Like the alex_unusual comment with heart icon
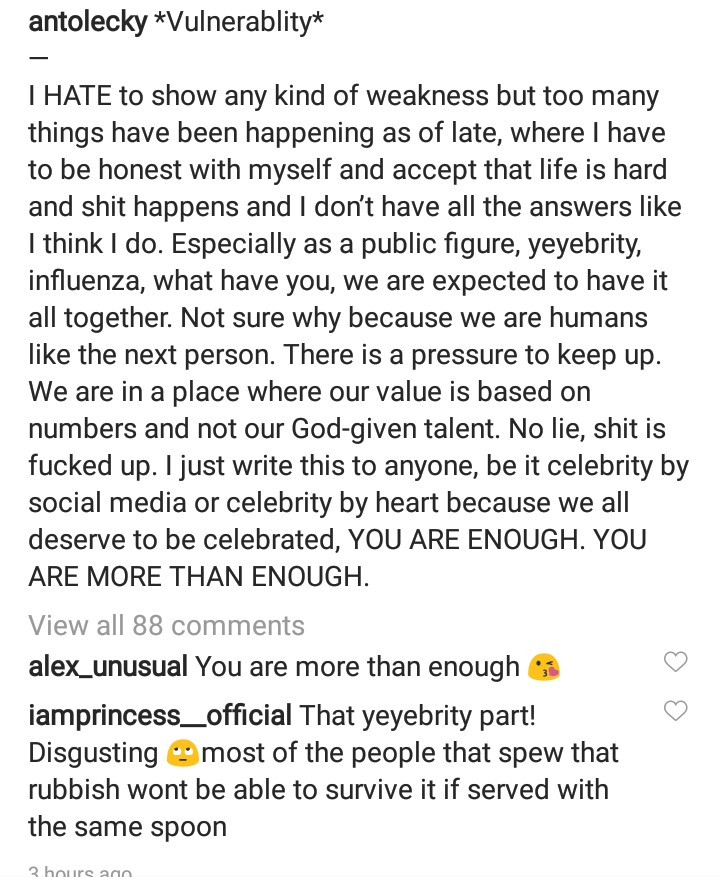Image resolution: width=720 pixels, height=877 pixels. pyautogui.click(x=676, y=661)
